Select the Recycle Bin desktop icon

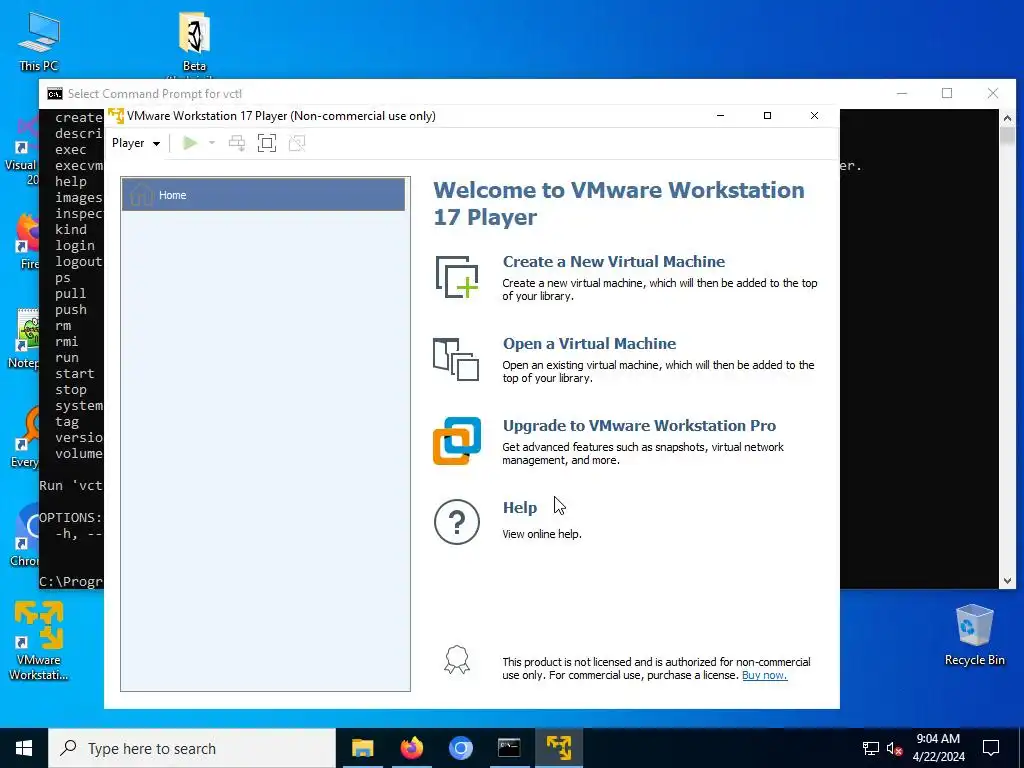coord(974,635)
